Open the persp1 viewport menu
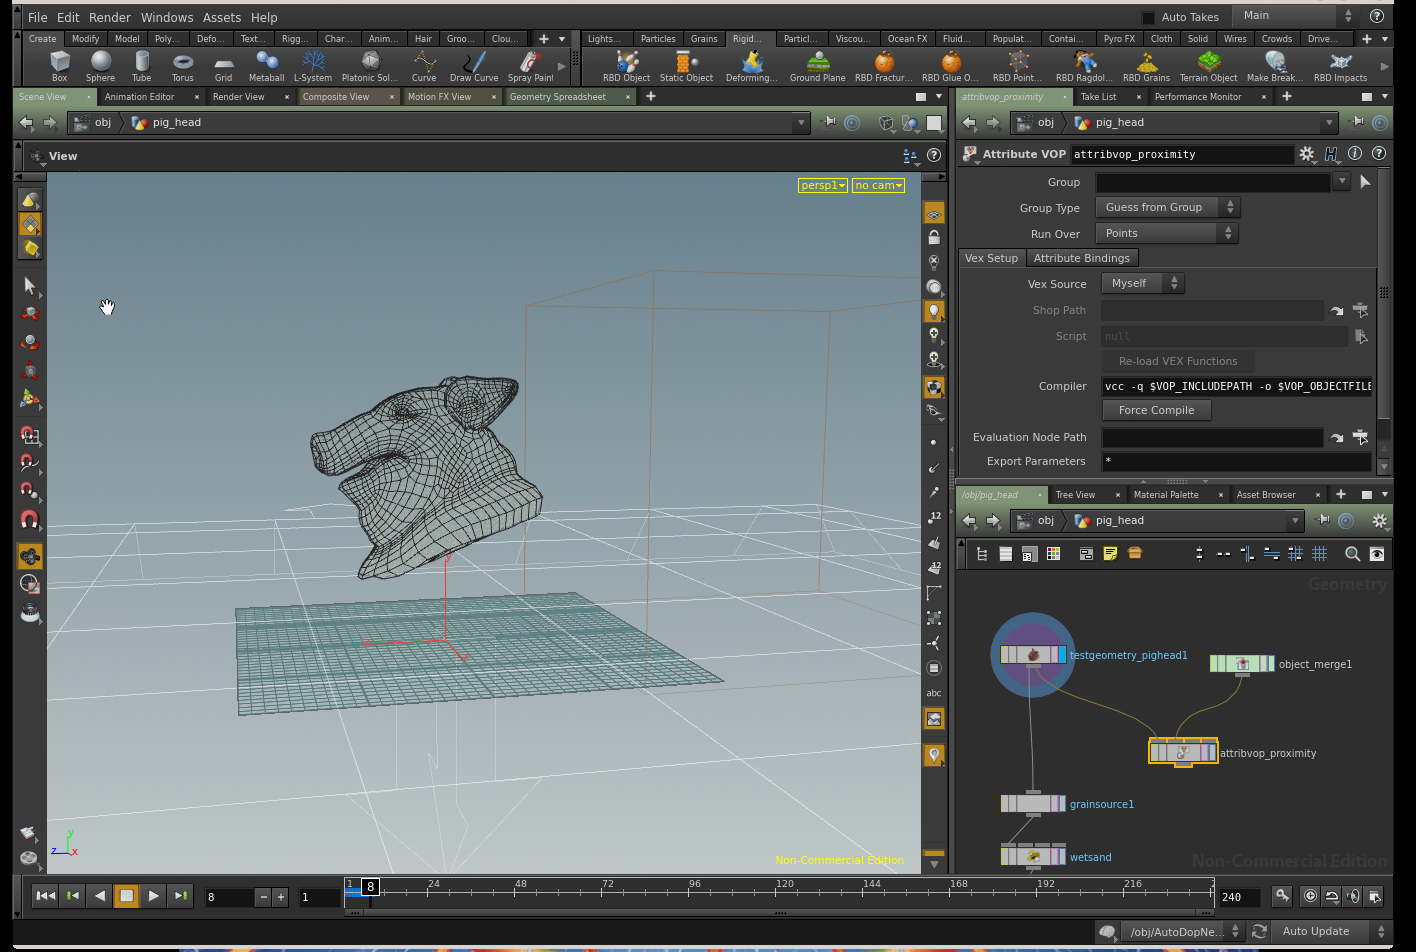This screenshot has height=952, width=1416. click(823, 185)
